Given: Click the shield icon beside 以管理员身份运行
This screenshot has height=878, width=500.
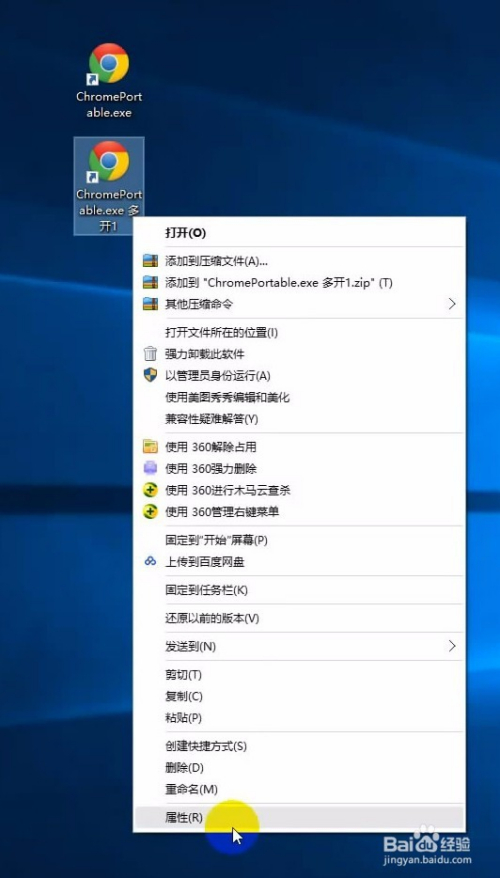Looking at the screenshot, I should point(150,375).
